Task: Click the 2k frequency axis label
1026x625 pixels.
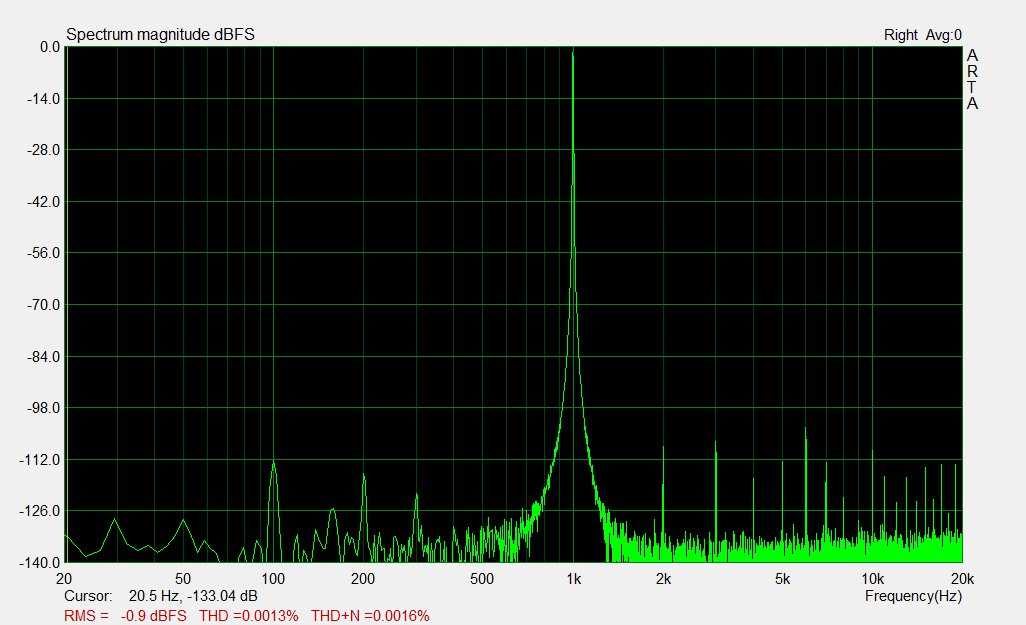Action: pyautogui.click(x=663, y=579)
